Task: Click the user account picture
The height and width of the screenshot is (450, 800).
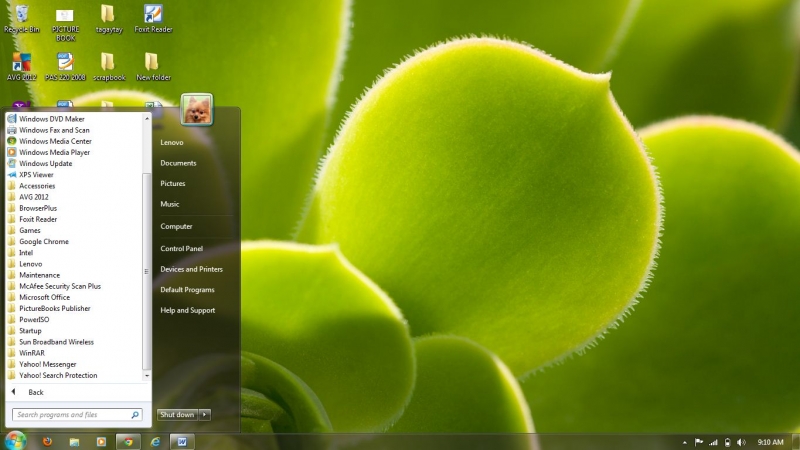Action: pyautogui.click(x=196, y=109)
